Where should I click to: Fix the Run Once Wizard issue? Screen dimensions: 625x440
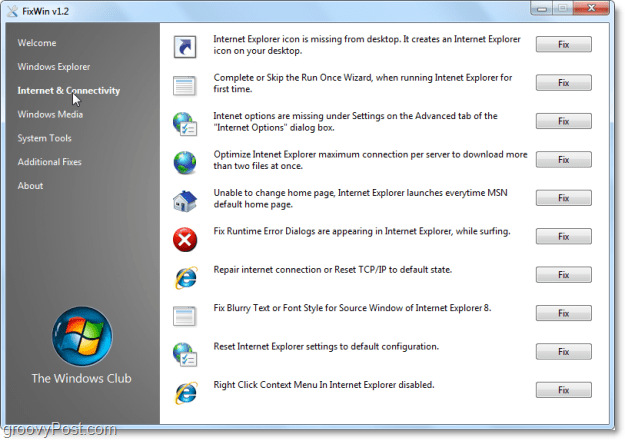point(564,82)
